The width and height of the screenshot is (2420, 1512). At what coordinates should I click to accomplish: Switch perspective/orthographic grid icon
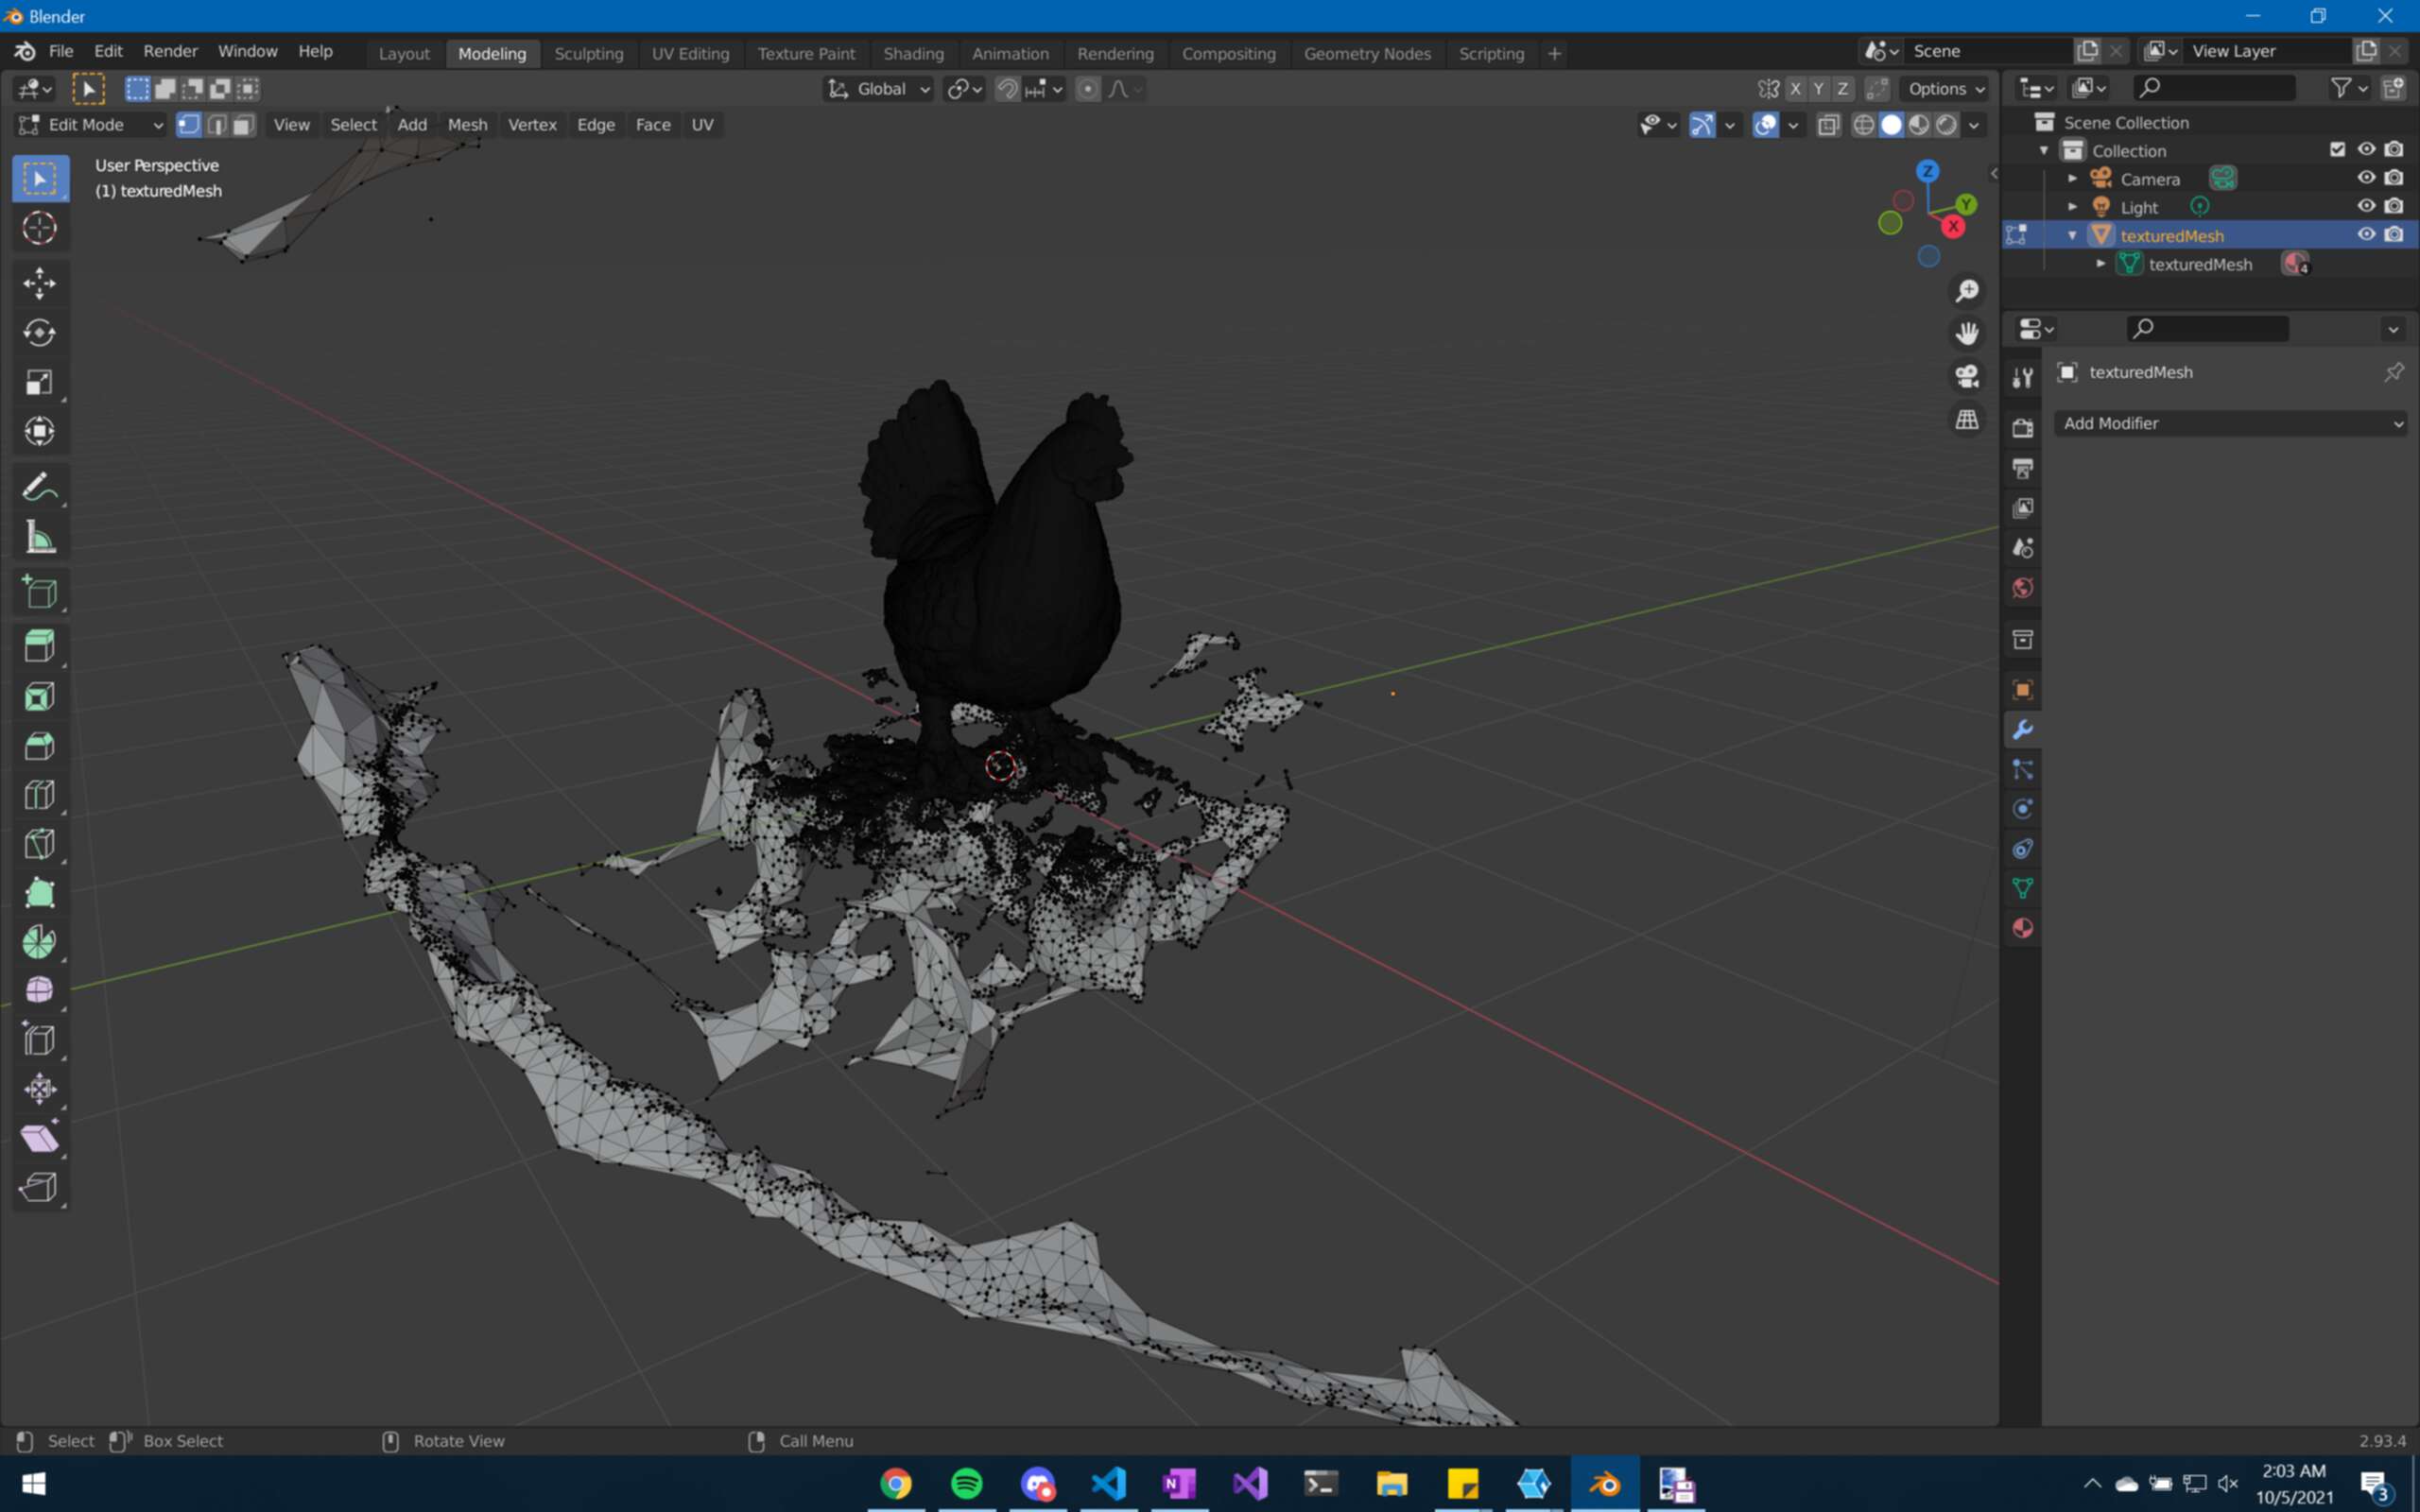tap(1967, 419)
